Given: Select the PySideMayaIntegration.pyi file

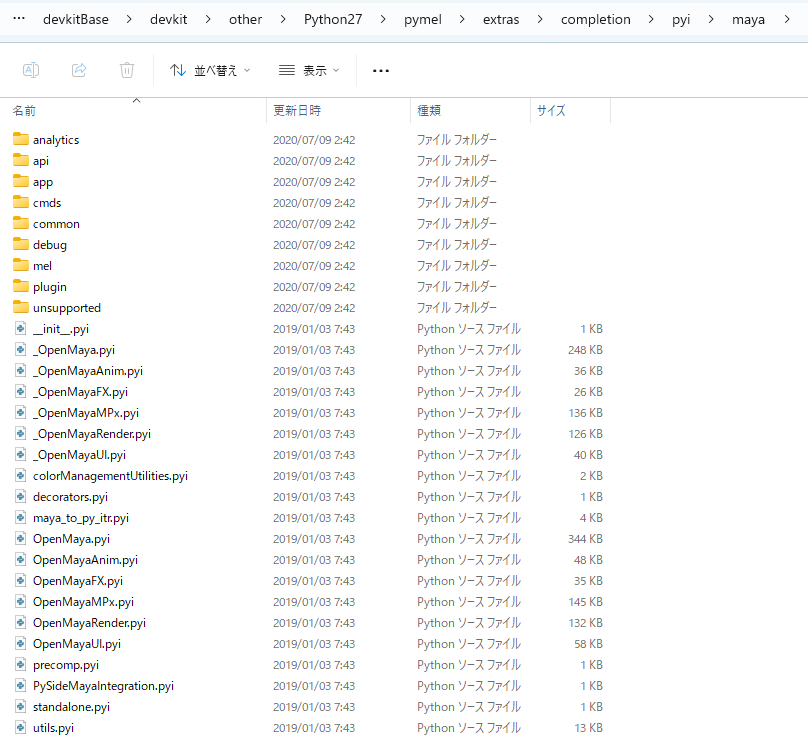Looking at the screenshot, I should pos(103,686).
